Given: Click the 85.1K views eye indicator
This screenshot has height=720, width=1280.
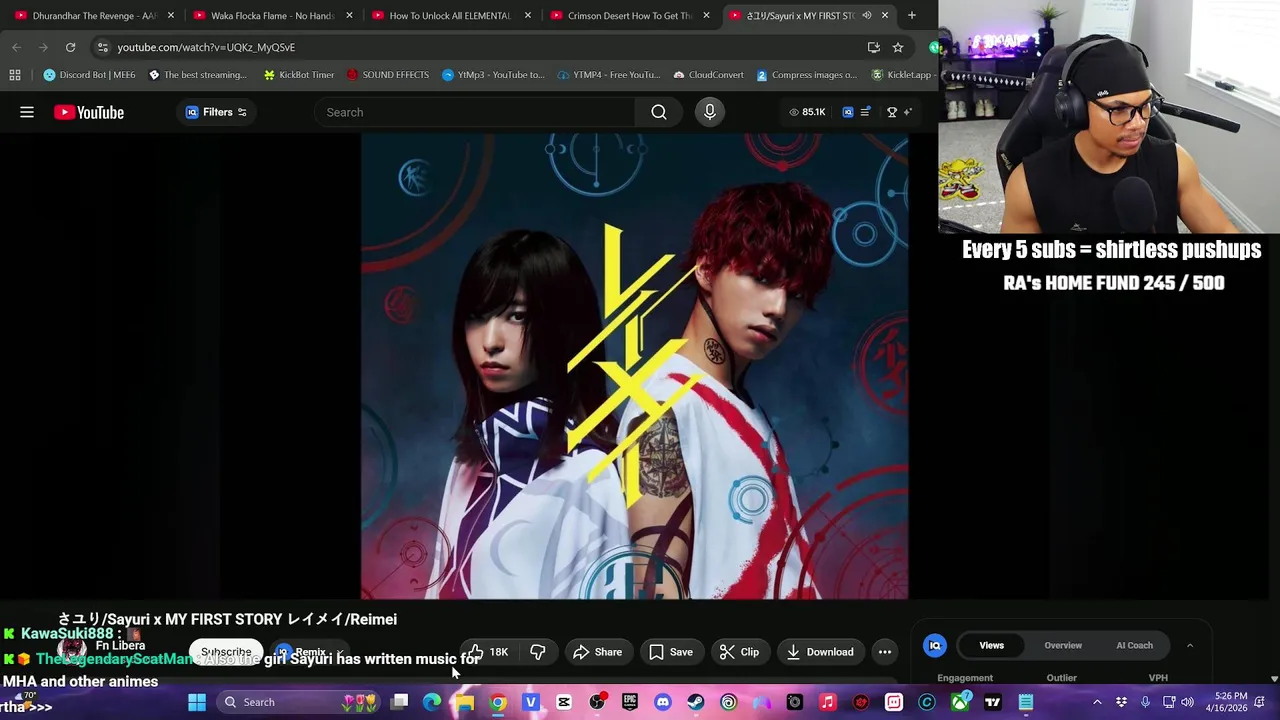Looking at the screenshot, I should click(807, 112).
